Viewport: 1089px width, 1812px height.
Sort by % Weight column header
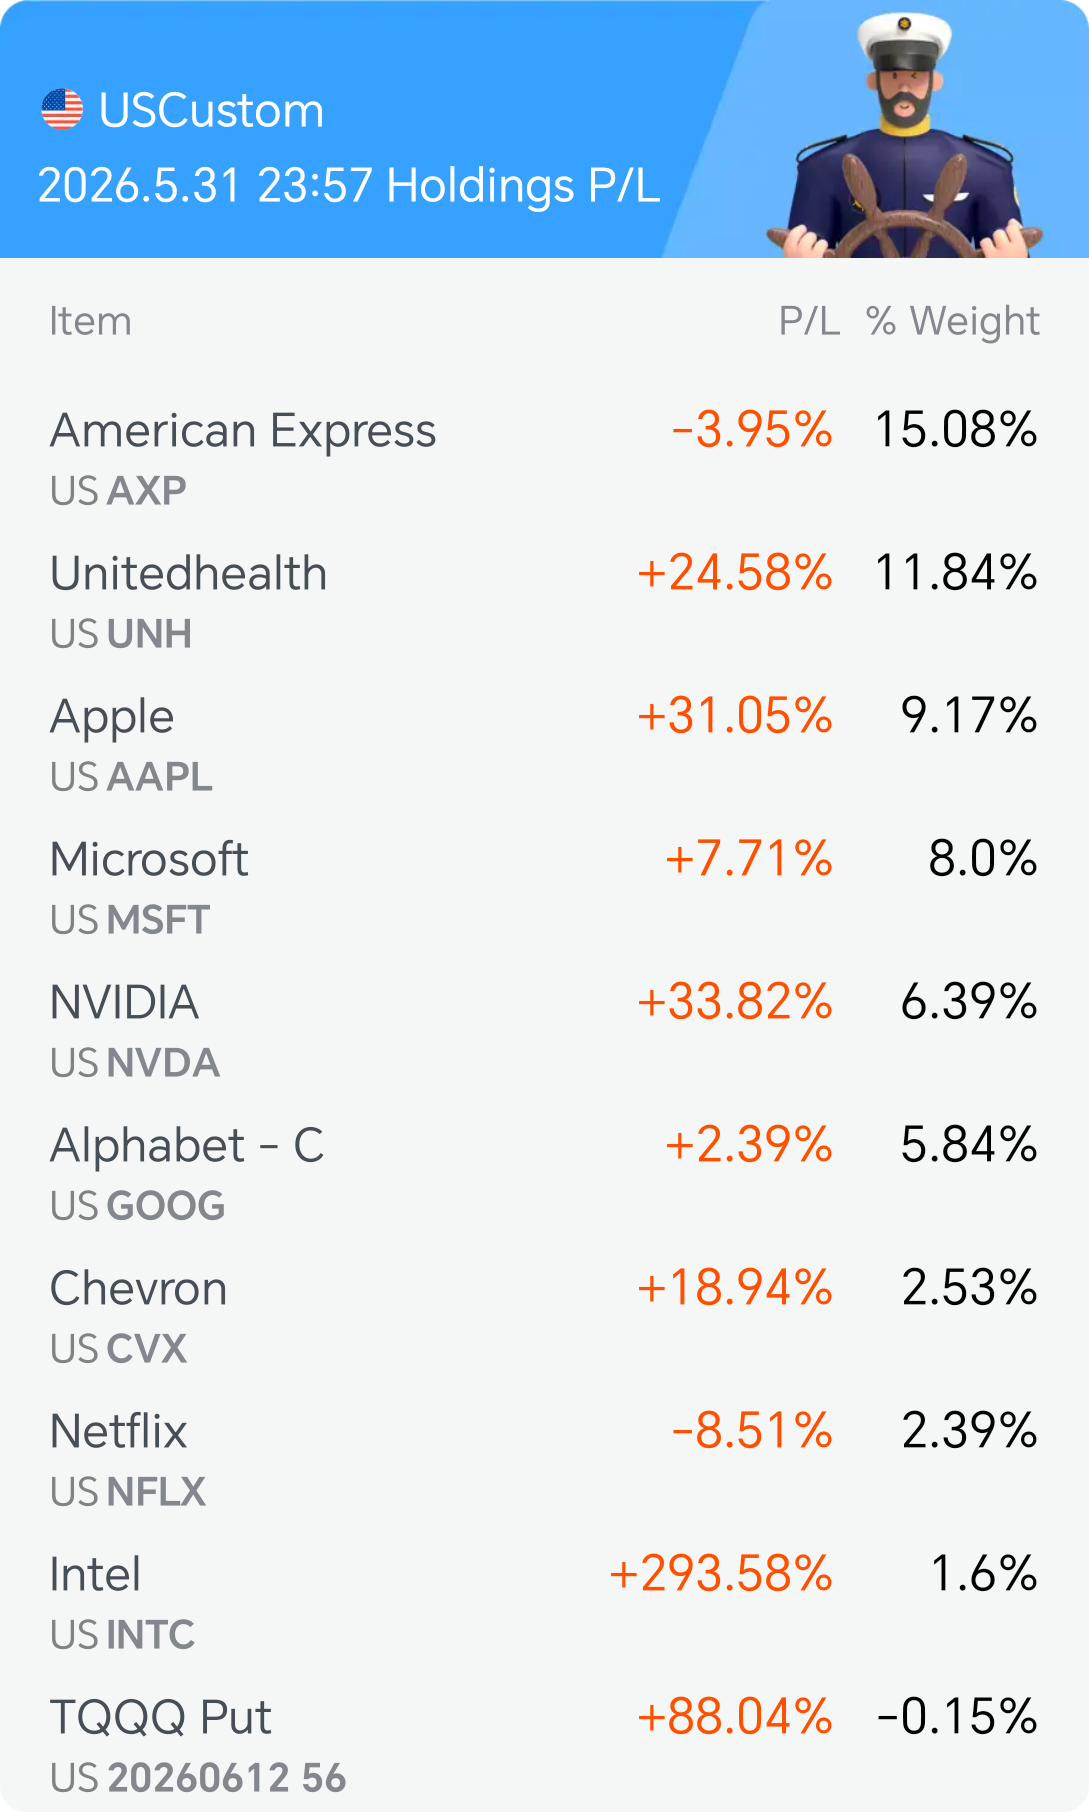[x=953, y=322]
